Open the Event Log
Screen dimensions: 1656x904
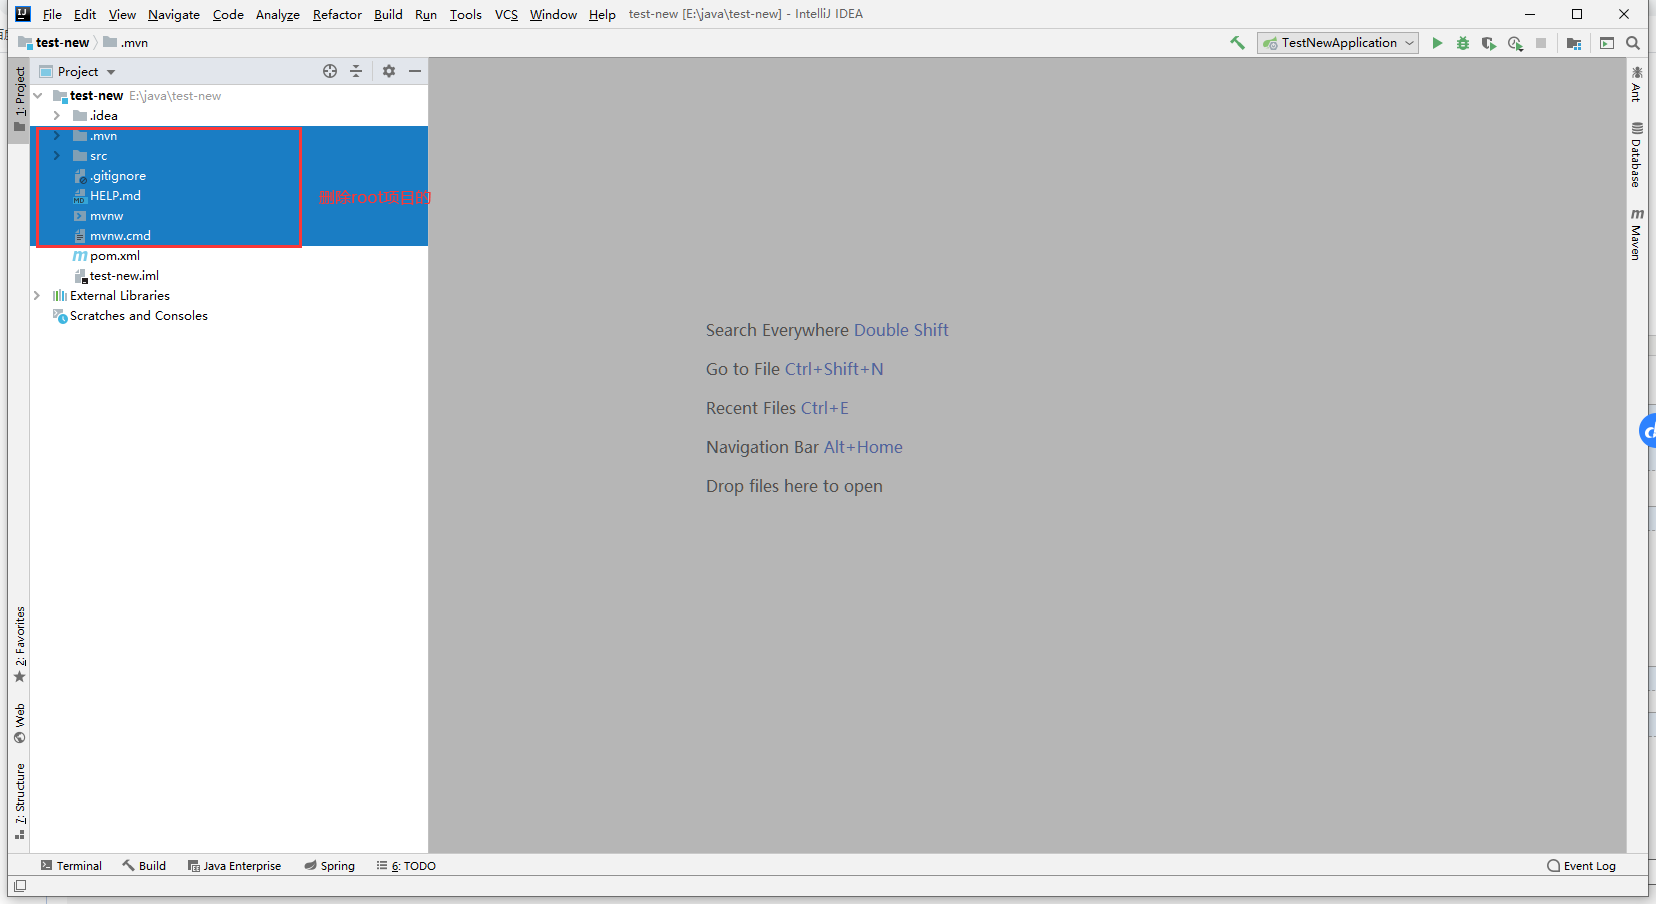(x=1581, y=866)
